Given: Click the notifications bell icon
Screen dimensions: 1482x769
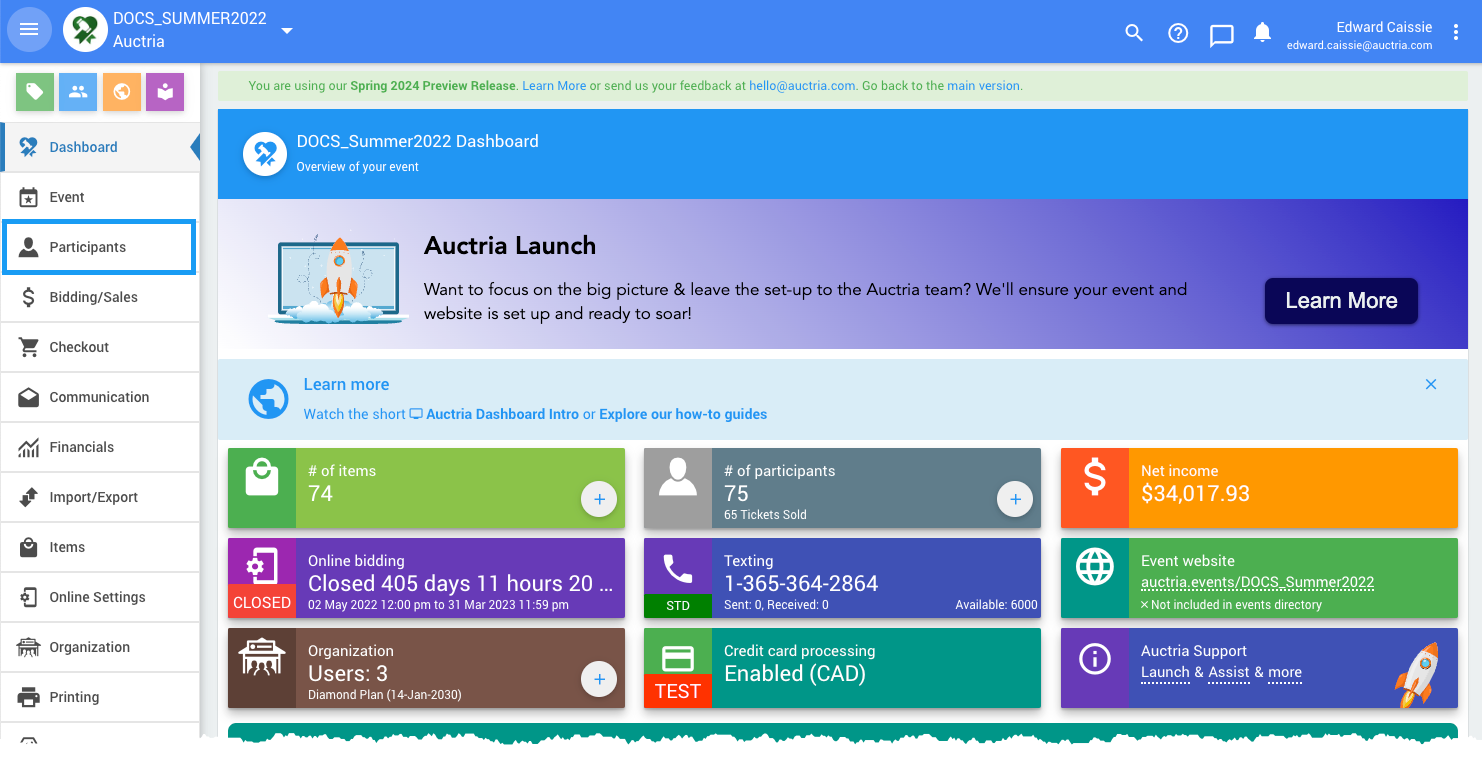Looking at the screenshot, I should point(1263,33).
